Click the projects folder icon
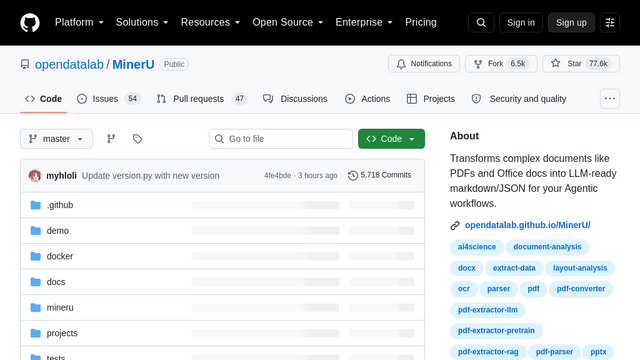Screen dimensions: 640x360 pyautogui.click(x=36, y=333)
